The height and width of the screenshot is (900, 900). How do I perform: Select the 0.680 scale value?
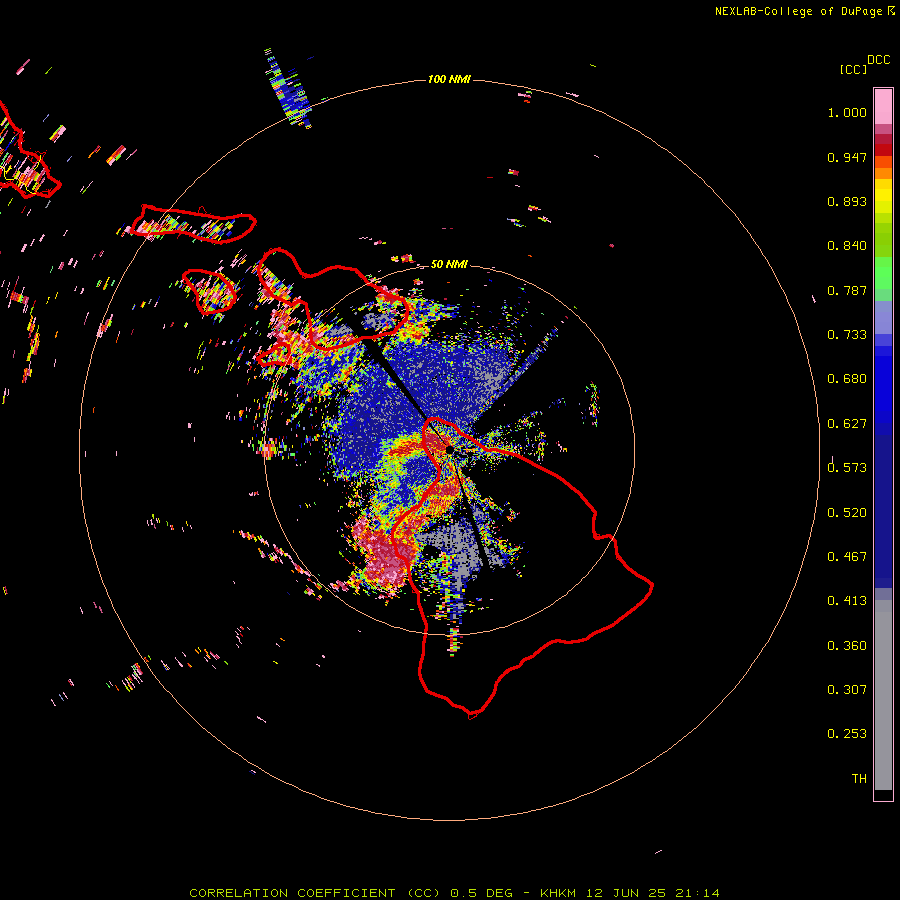[847, 379]
